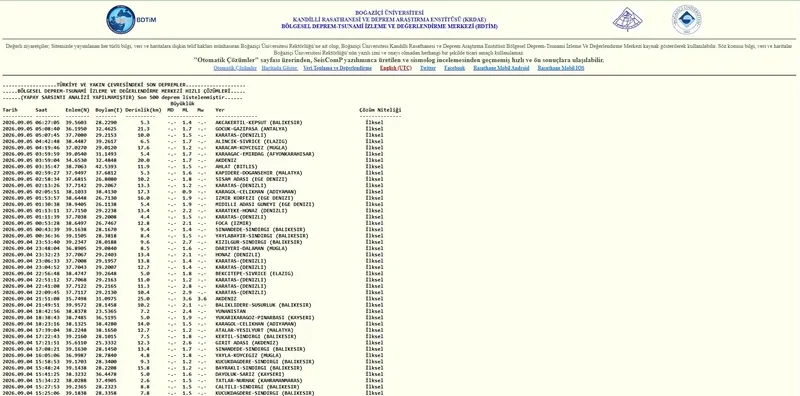Image resolution: width=800 pixels, height=396 pixels.
Task: Click longitude 42.5393 in AHLAT row
Action: tap(106, 166)
